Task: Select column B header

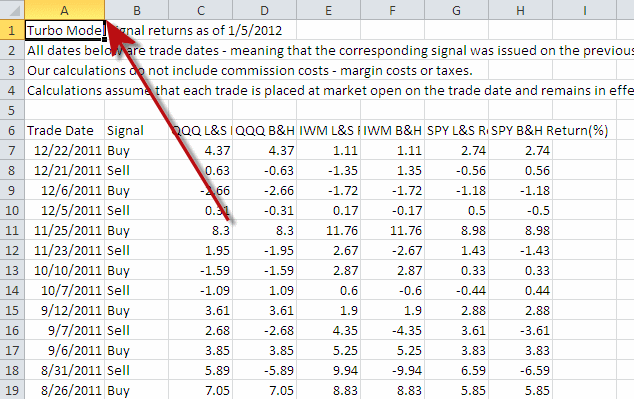Action: 137,10
